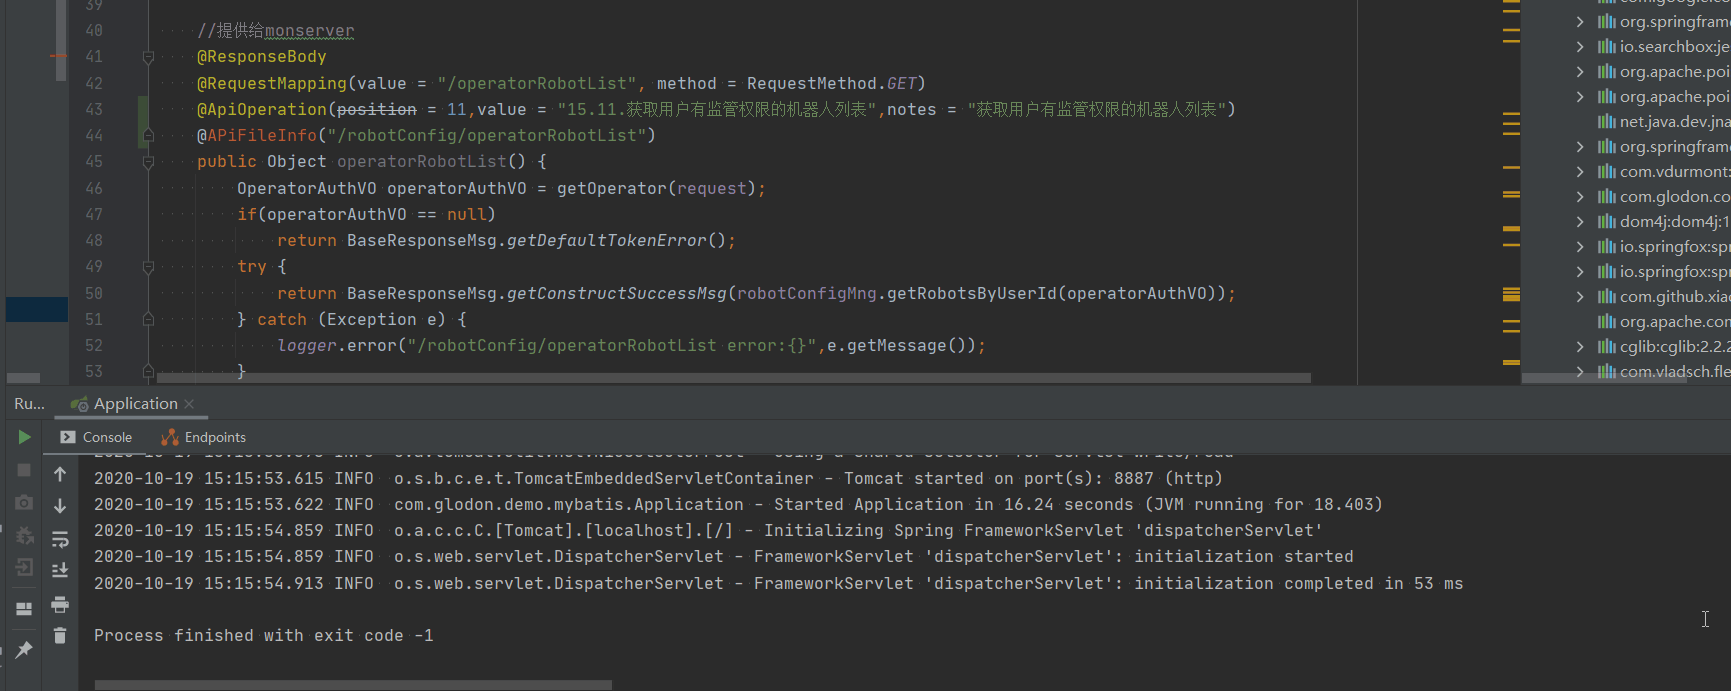Expand the com.github.xia library node
Screen dimensions: 1731x691
tap(1580, 297)
